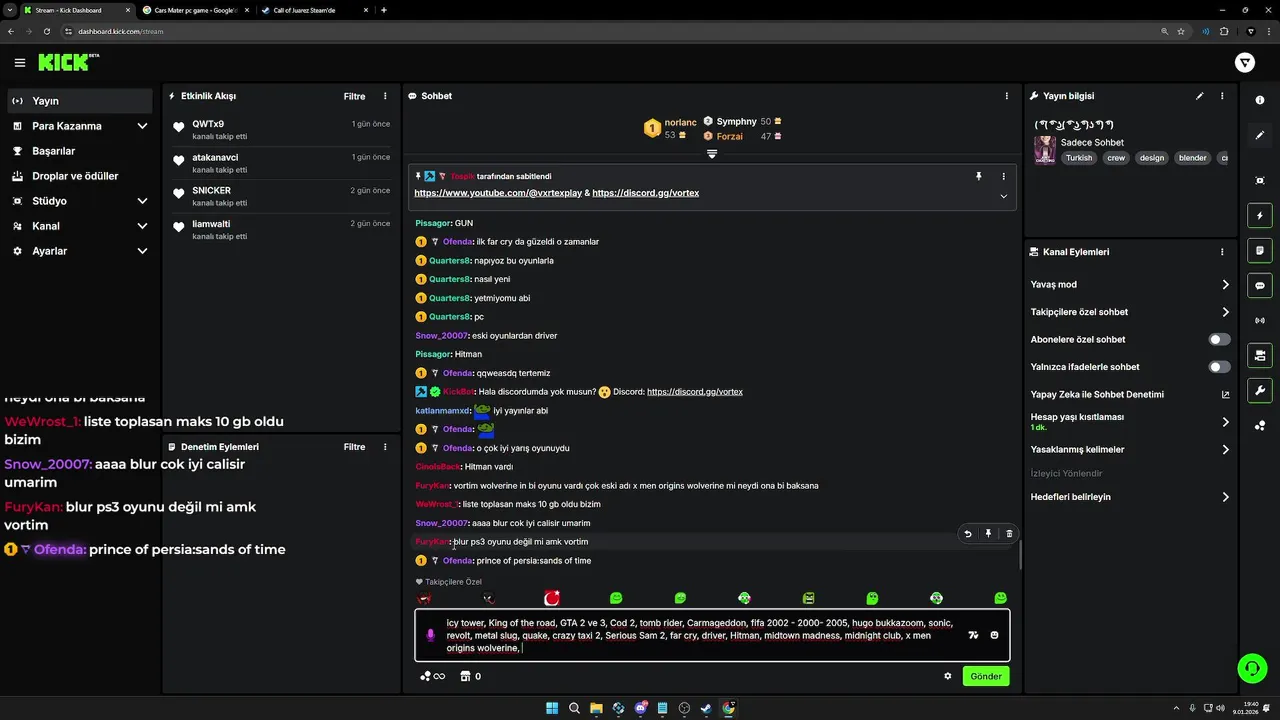Expand Kanal in the left menu
Image resolution: width=1280 pixels, height=720 pixels.
point(142,226)
